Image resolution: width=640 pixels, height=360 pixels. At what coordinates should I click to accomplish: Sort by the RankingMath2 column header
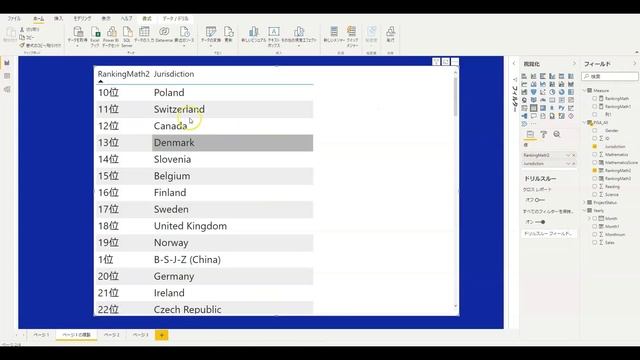pyautogui.click(x=124, y=74)
